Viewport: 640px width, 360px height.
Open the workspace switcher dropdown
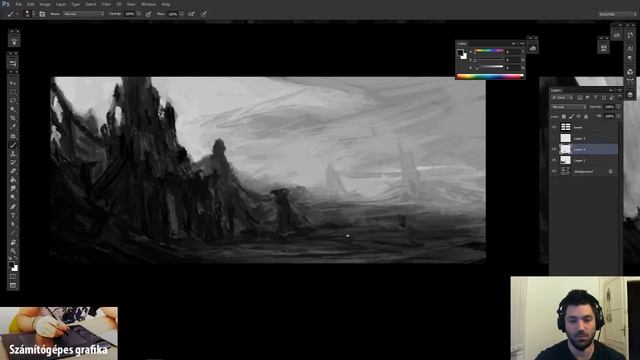[x=617, y=14]
